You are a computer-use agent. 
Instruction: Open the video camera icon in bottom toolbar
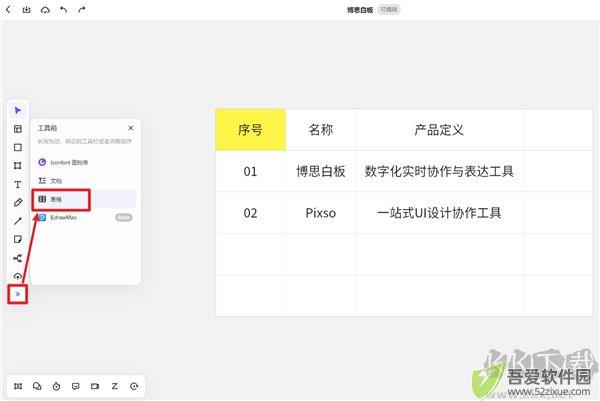[x=95, y=386]
